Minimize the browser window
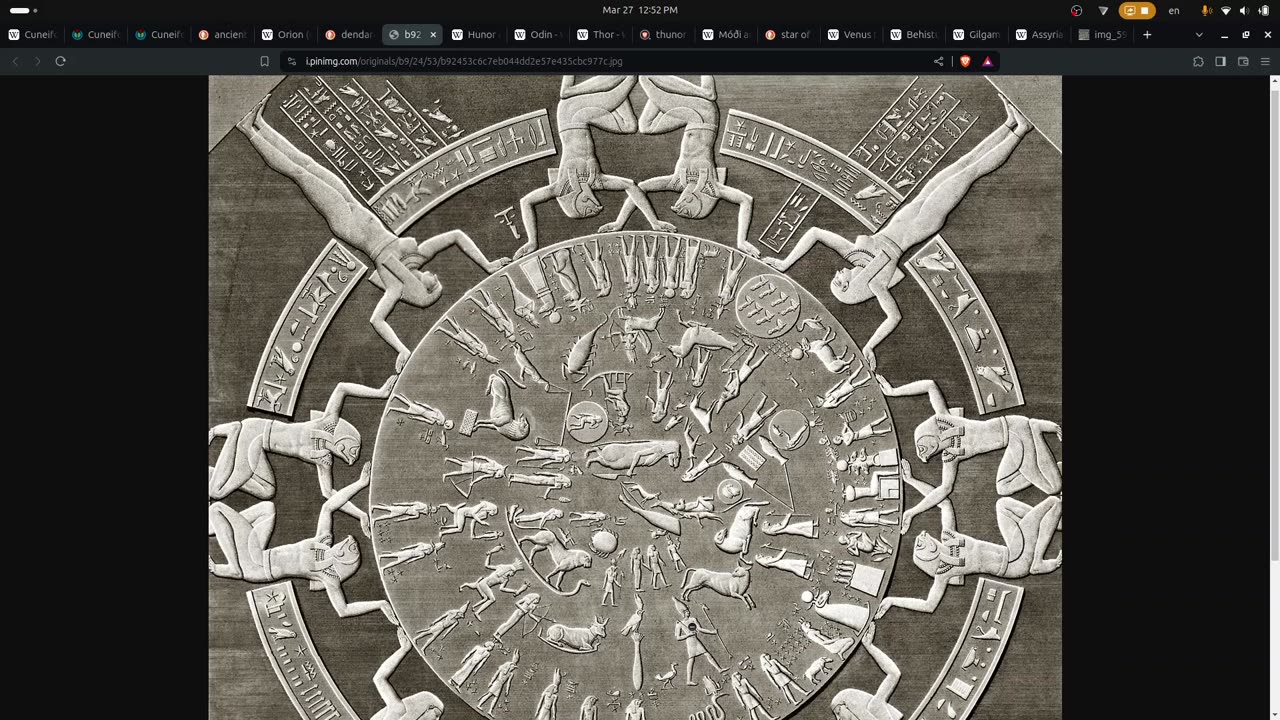 [x=1224, y=34]
